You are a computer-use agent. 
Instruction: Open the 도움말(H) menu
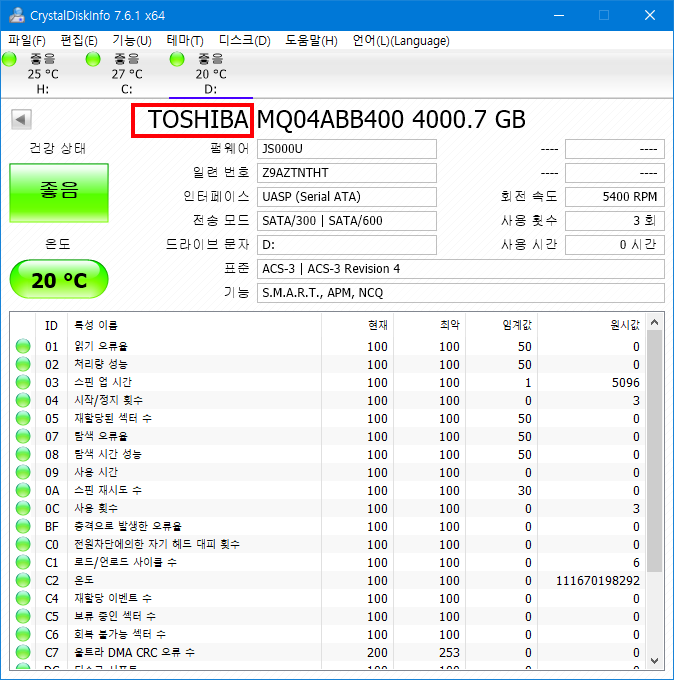tap(311, 41)
